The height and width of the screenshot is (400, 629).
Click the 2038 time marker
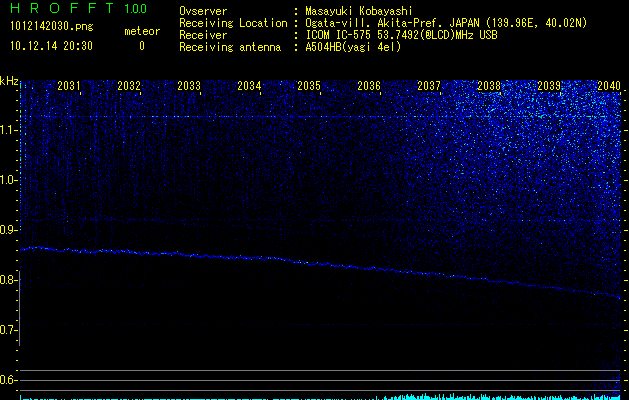489,86
